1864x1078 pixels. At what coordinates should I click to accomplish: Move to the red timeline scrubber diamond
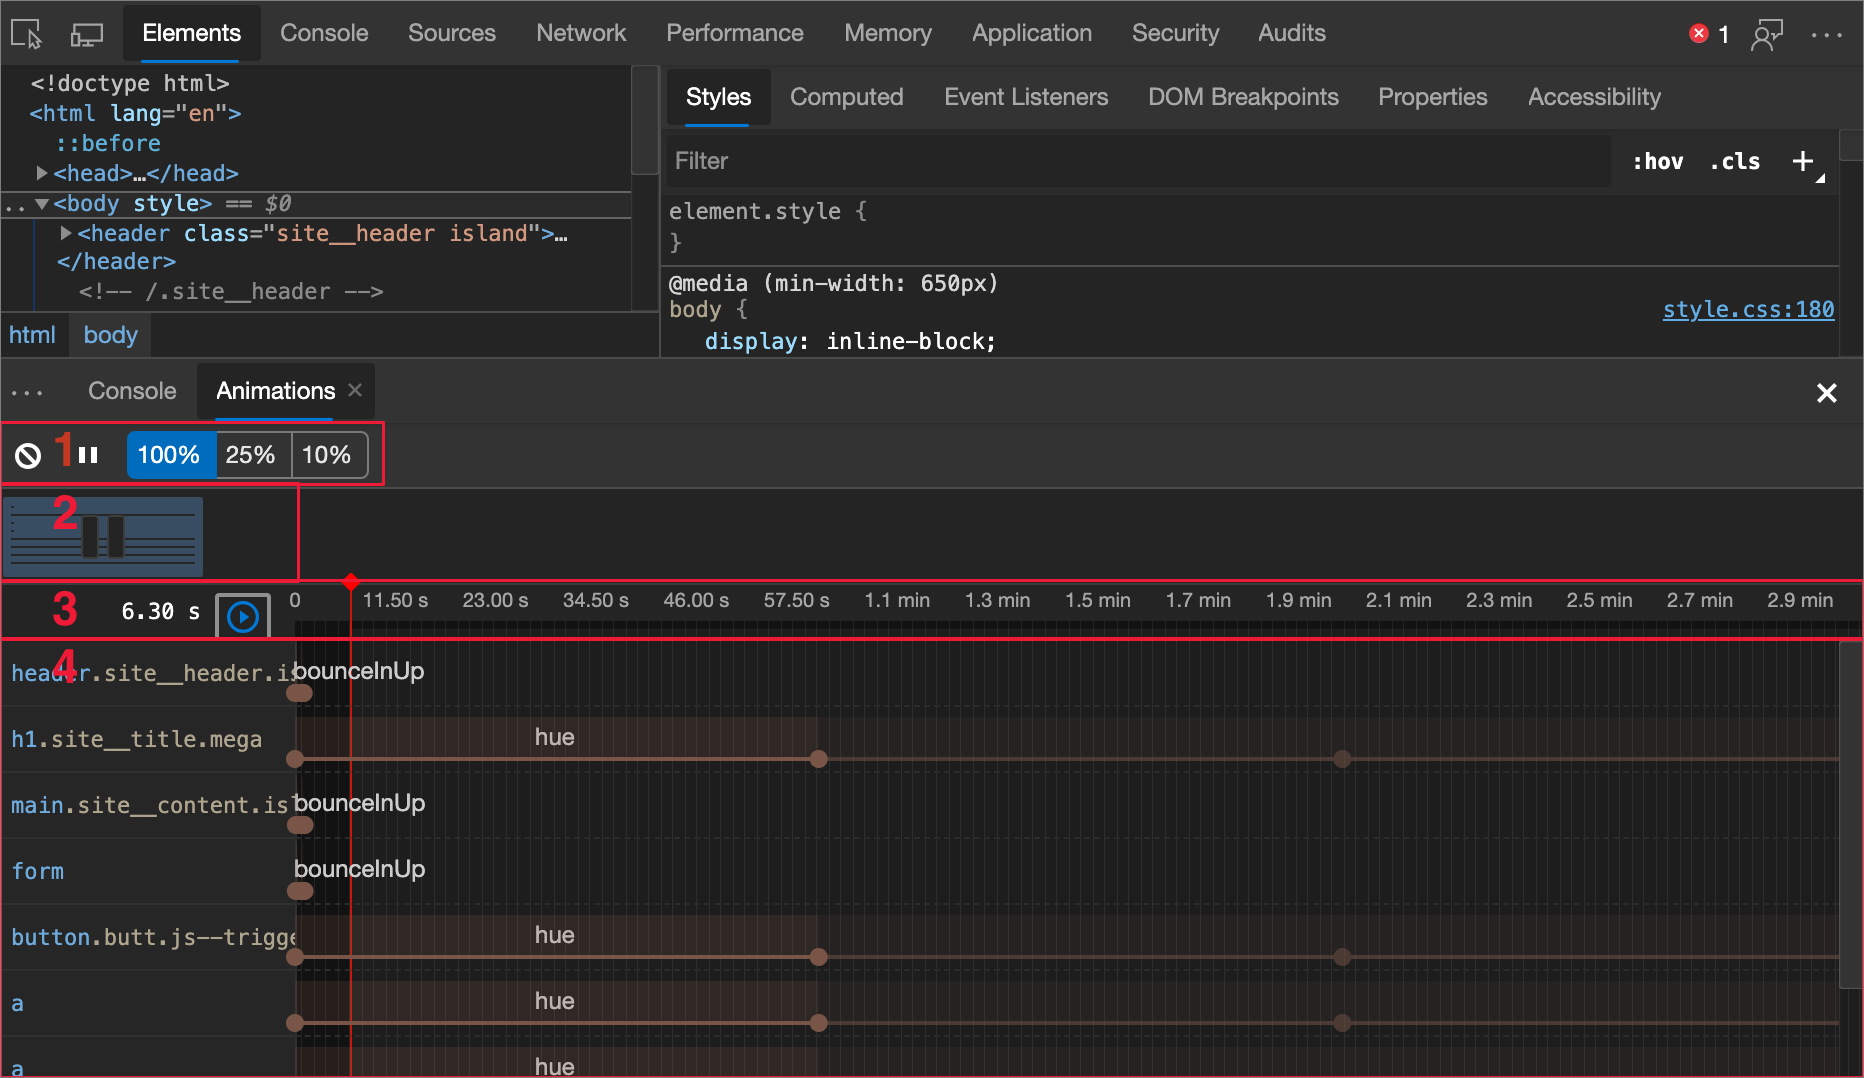[351, 581]
